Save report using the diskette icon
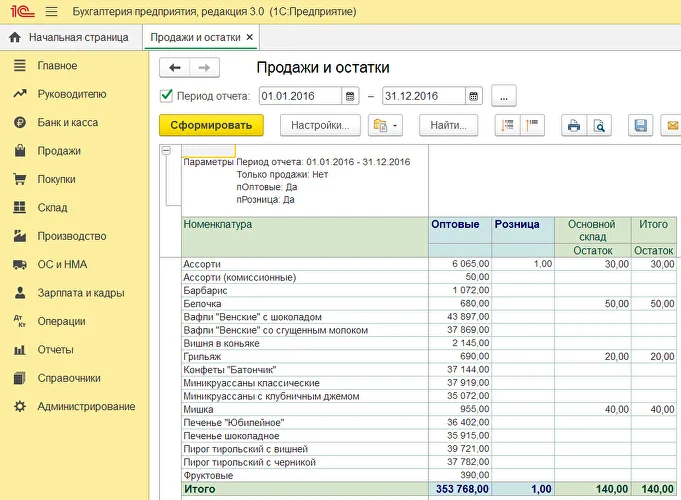 (x=641, y=125)
